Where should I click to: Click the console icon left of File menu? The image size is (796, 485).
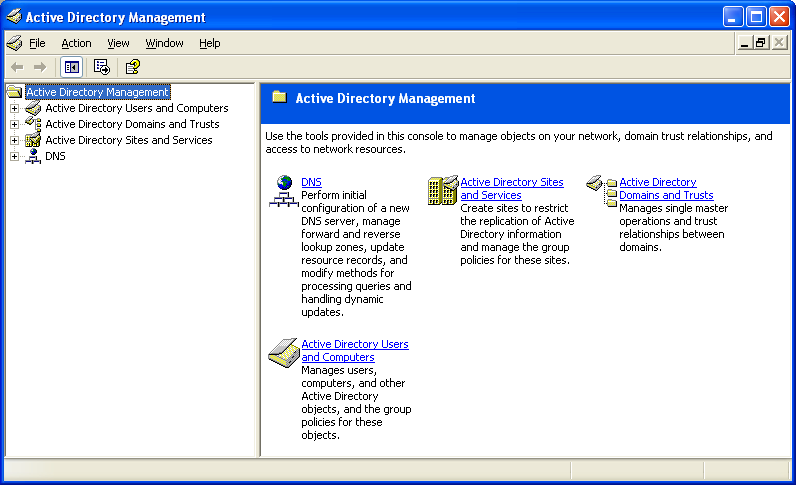tap(14, 43)
